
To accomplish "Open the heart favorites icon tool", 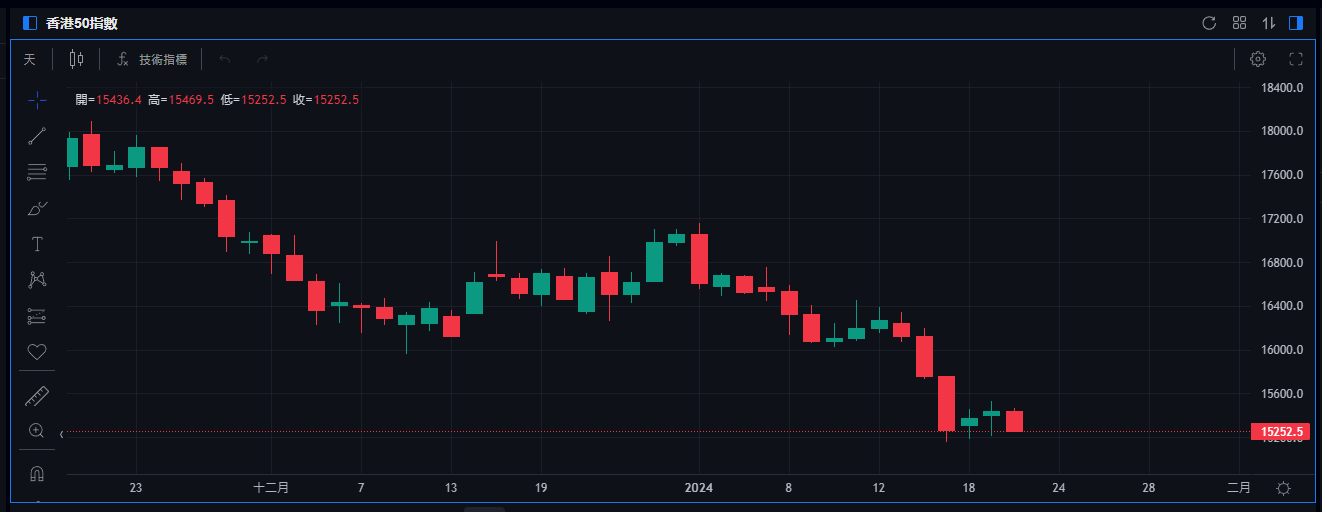I will pyautogui.click(x=37, y=352).
